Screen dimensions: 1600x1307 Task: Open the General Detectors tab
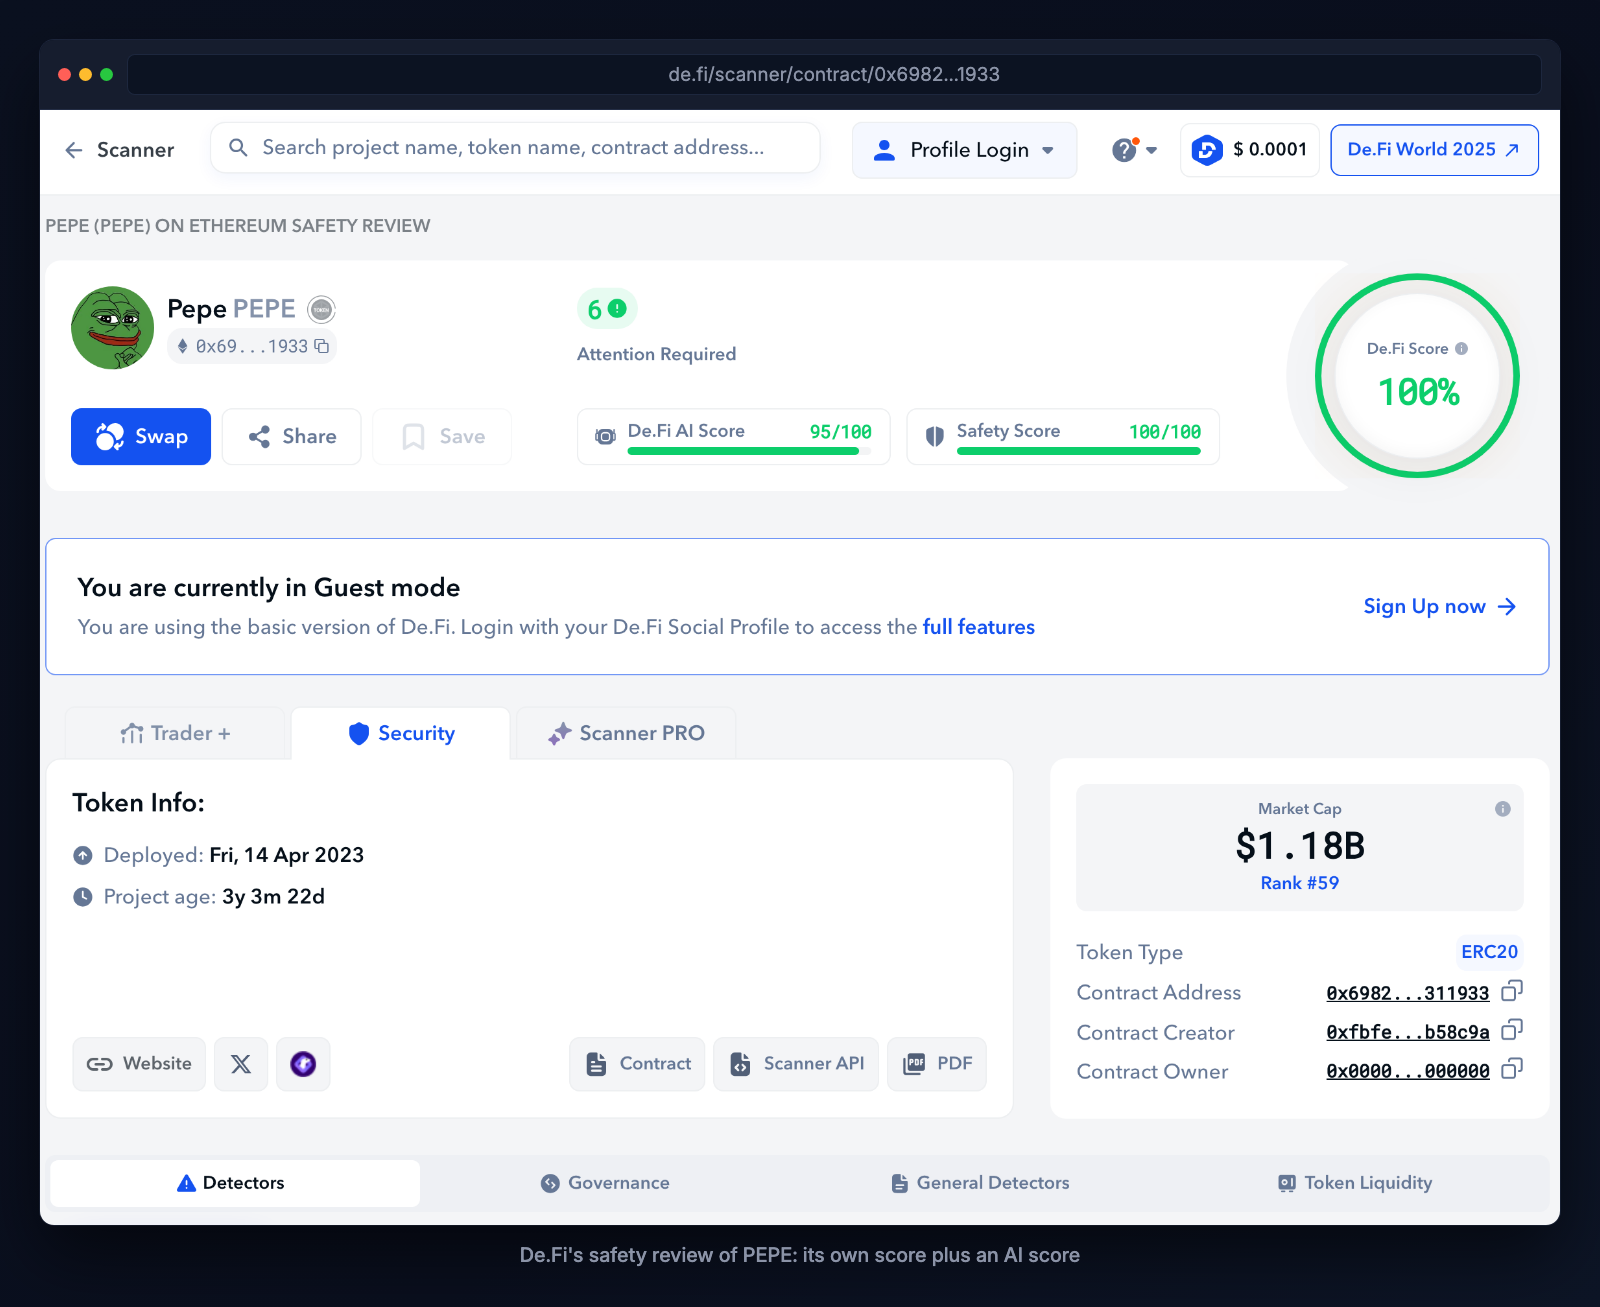point(980,1183)
